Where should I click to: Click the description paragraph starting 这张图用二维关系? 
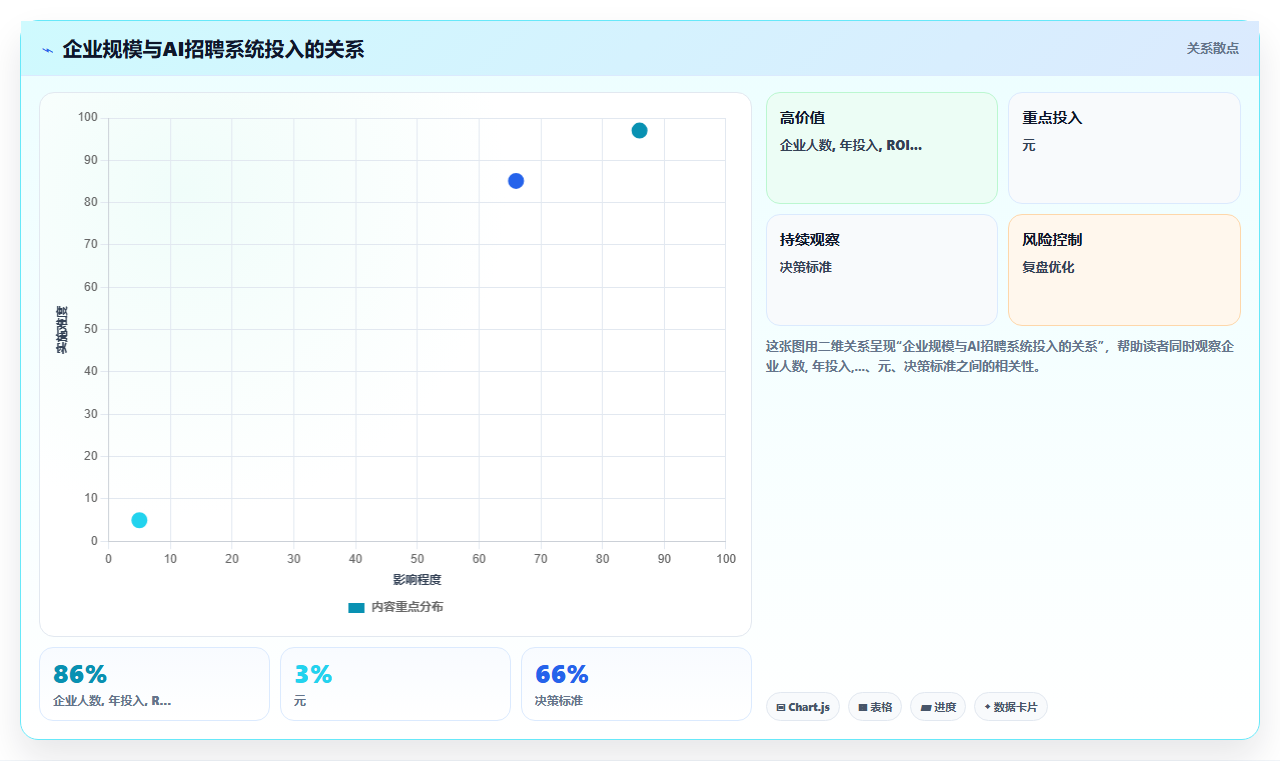1002,356
